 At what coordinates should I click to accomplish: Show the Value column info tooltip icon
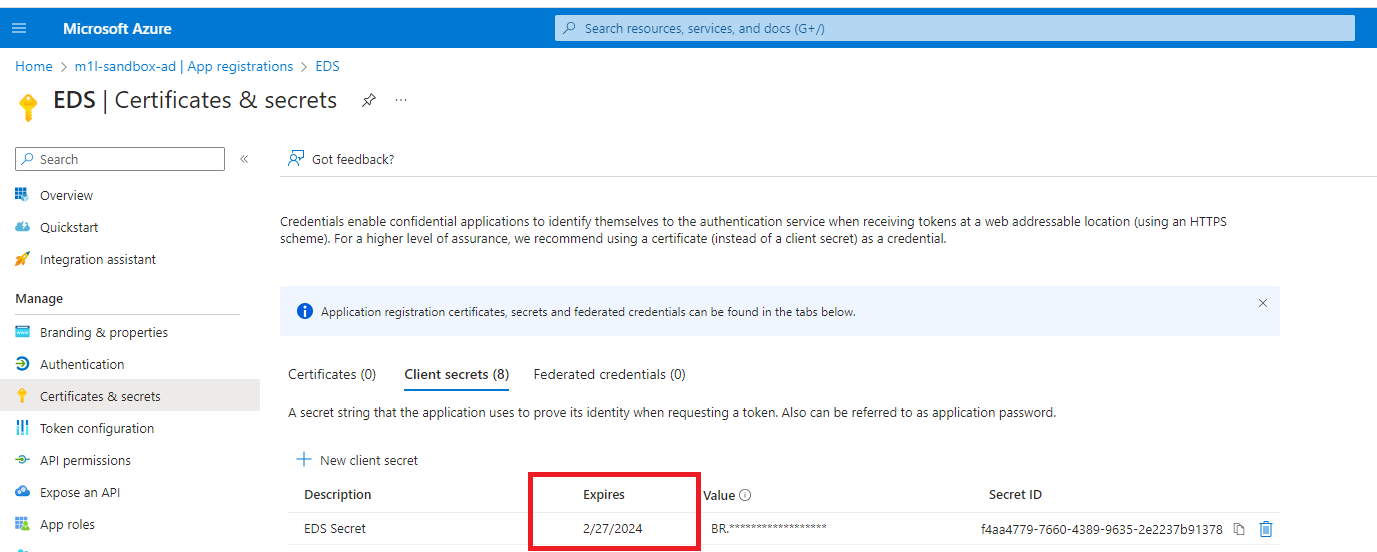745,495
